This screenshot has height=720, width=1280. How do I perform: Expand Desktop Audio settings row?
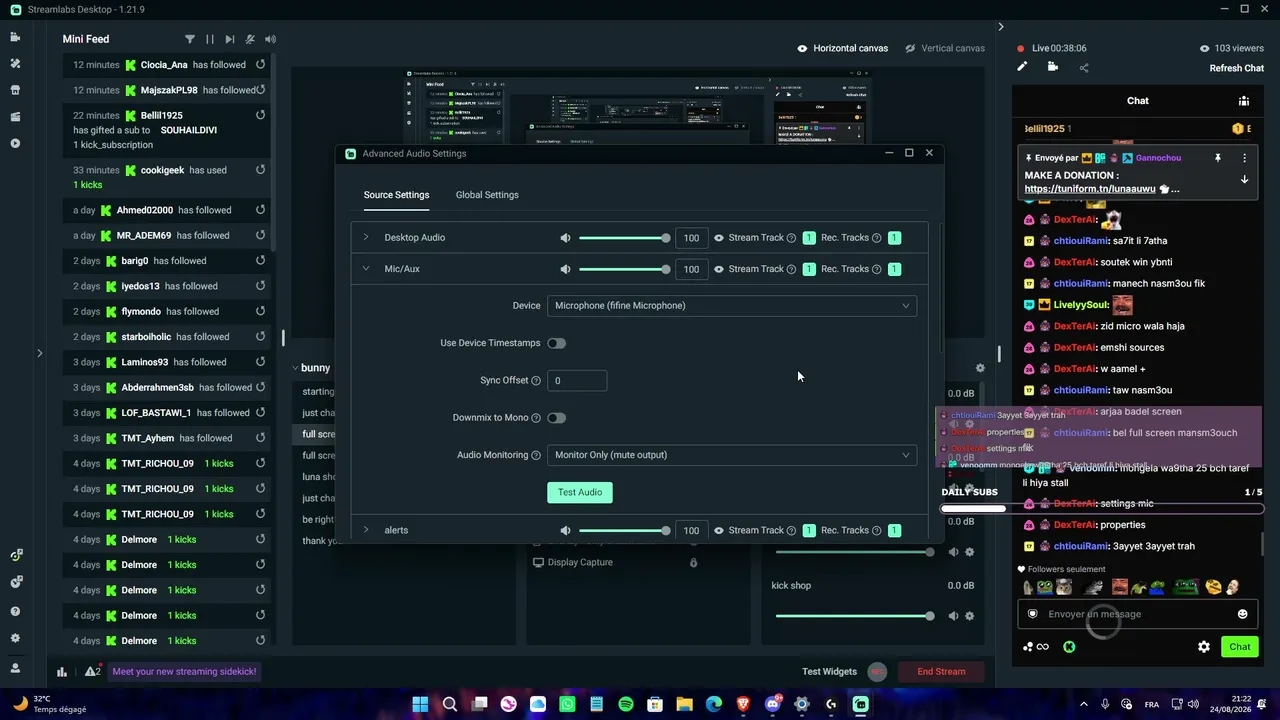click(x=366, y=238)
